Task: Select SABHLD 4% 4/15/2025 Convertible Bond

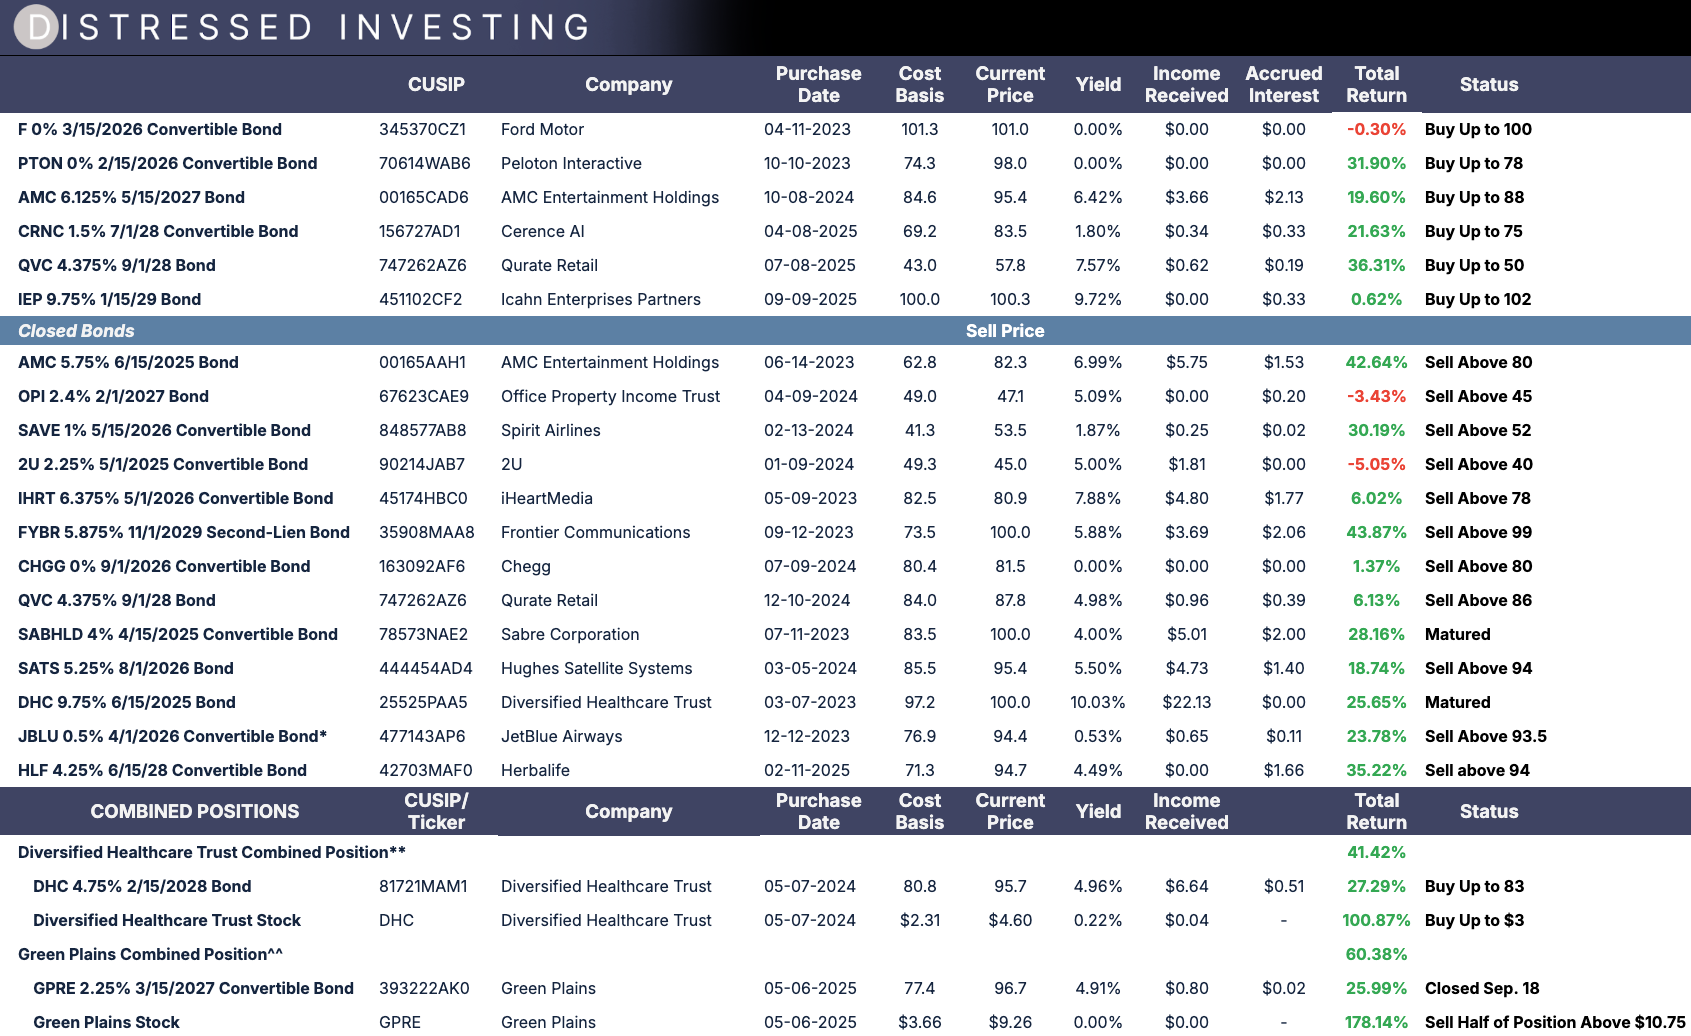Action: click(178, 634)
